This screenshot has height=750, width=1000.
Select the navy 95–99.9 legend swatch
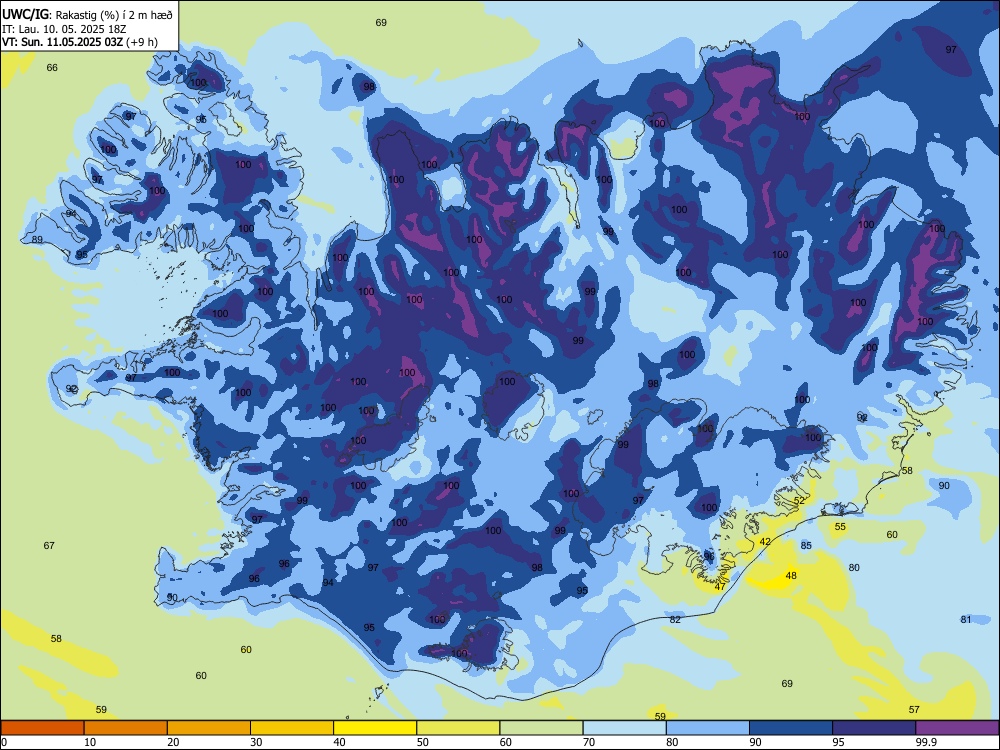[x=874, y=728]
